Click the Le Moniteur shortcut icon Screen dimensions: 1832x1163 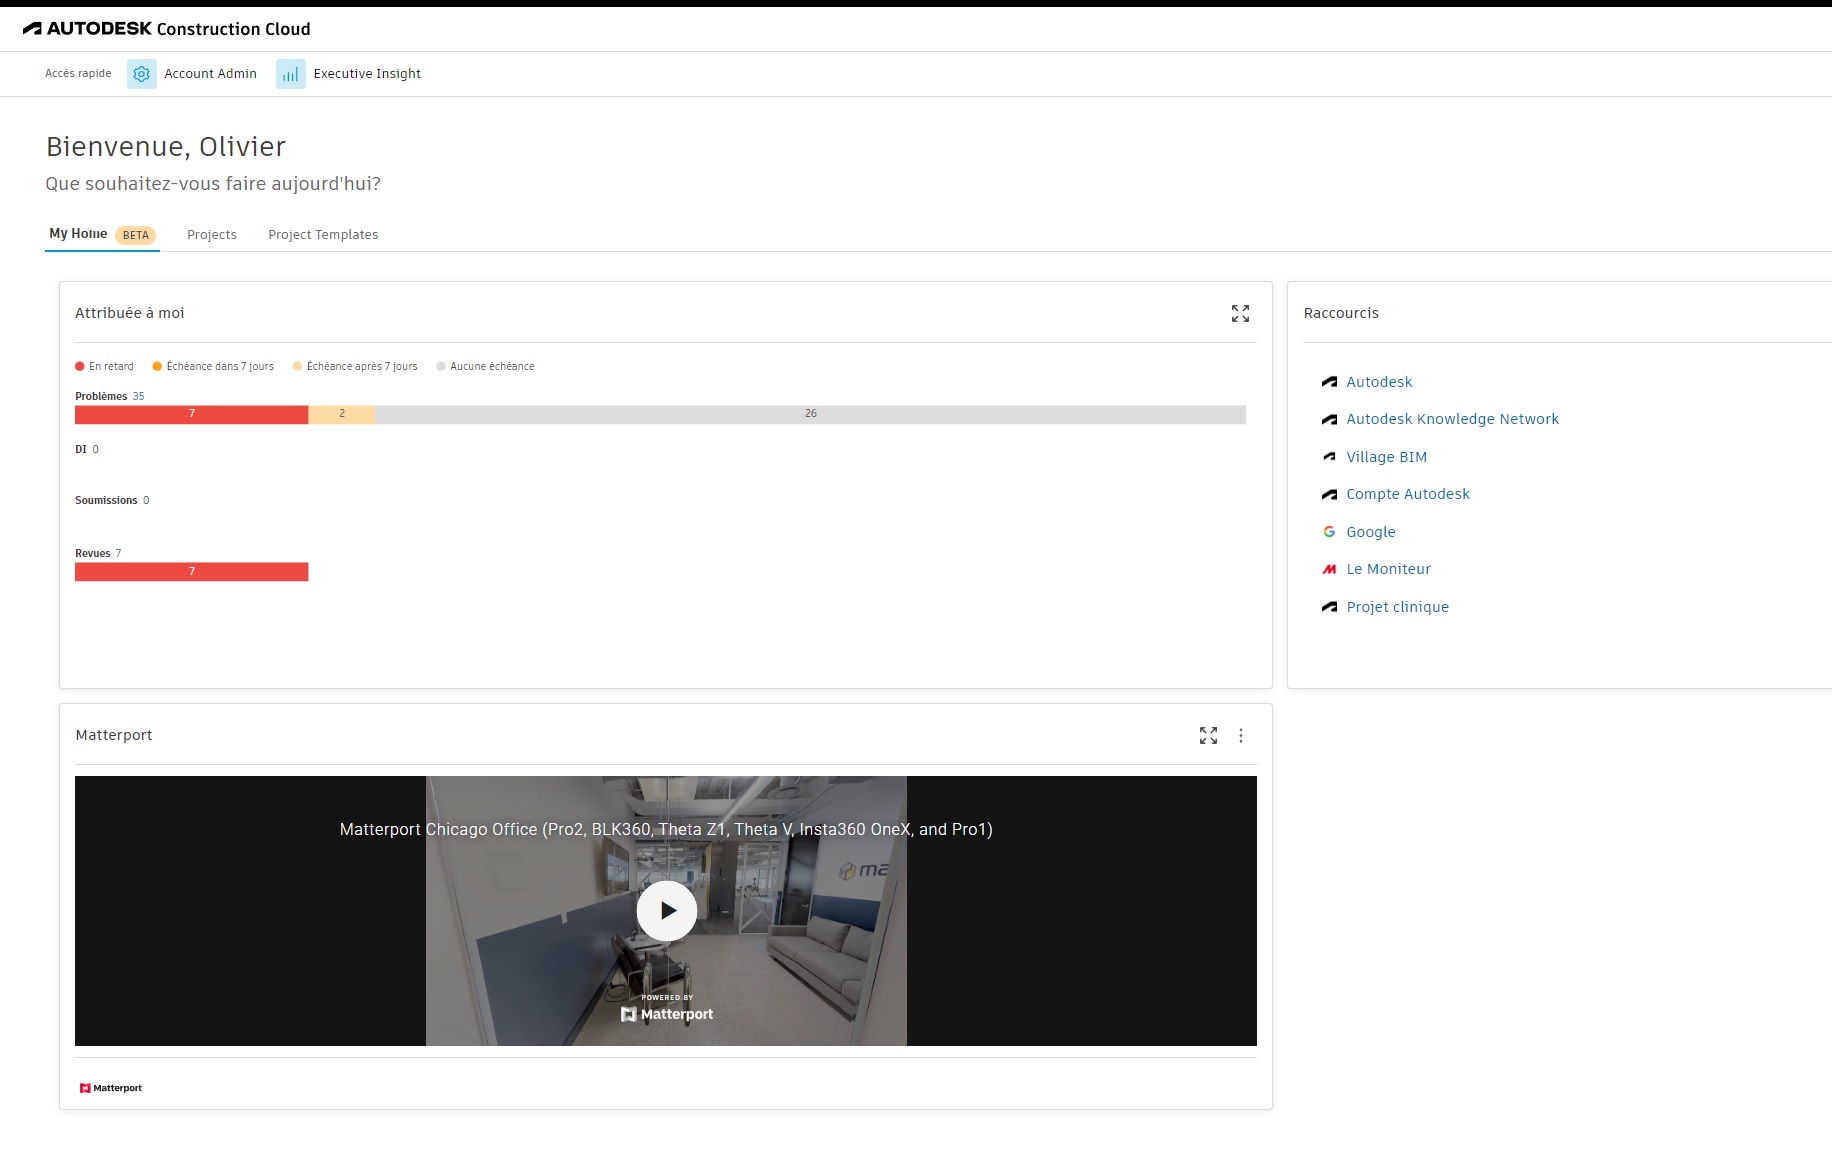point(1329,568)
